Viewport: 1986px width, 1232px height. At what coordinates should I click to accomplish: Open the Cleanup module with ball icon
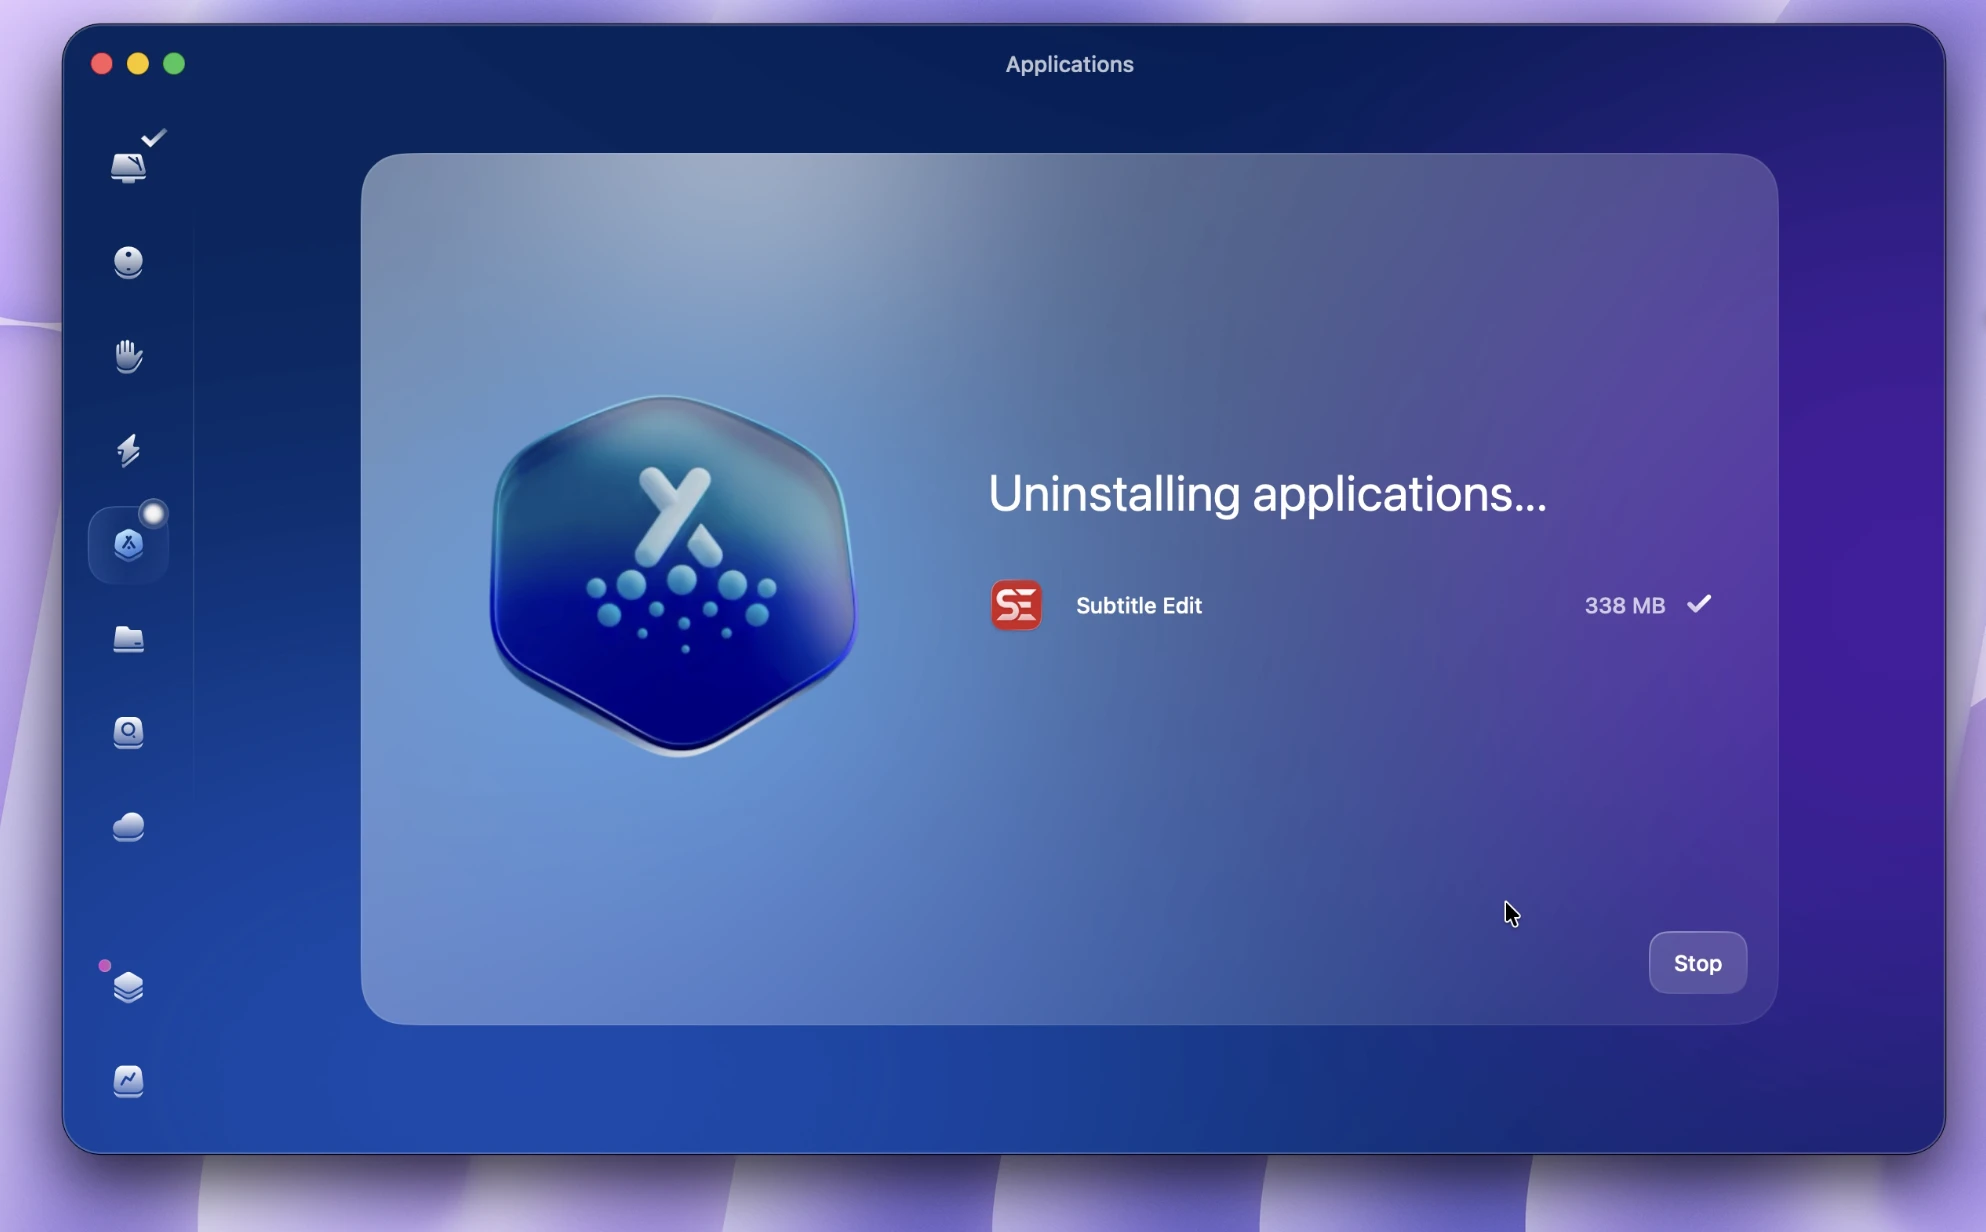pos(128,262)
